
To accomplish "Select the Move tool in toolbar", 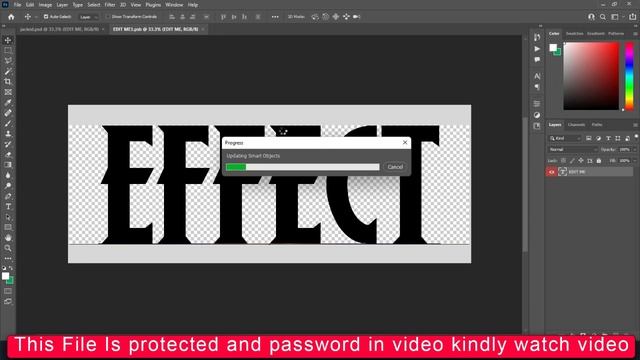I will (x=8, y=40).
